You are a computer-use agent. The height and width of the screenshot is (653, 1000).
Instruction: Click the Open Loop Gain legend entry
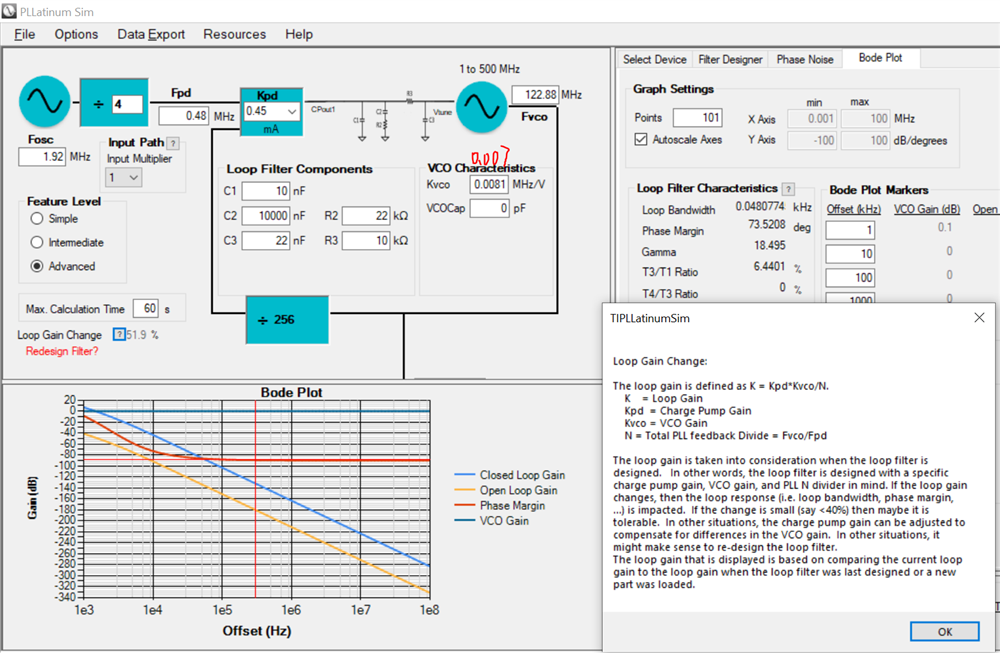(x=506, y=490)
